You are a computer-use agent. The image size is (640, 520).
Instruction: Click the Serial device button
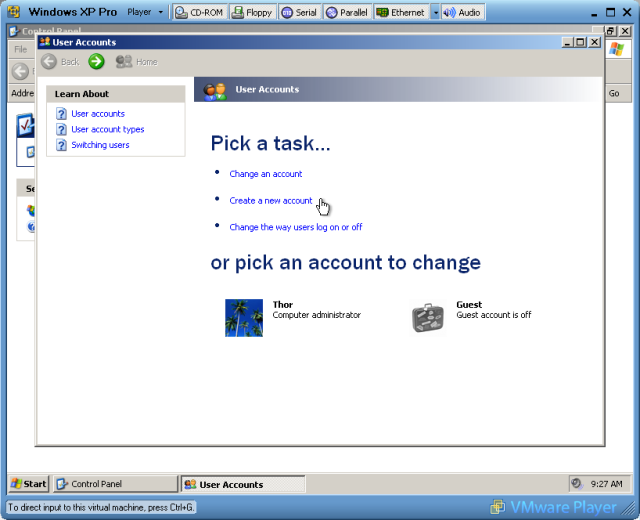(299, 13)
